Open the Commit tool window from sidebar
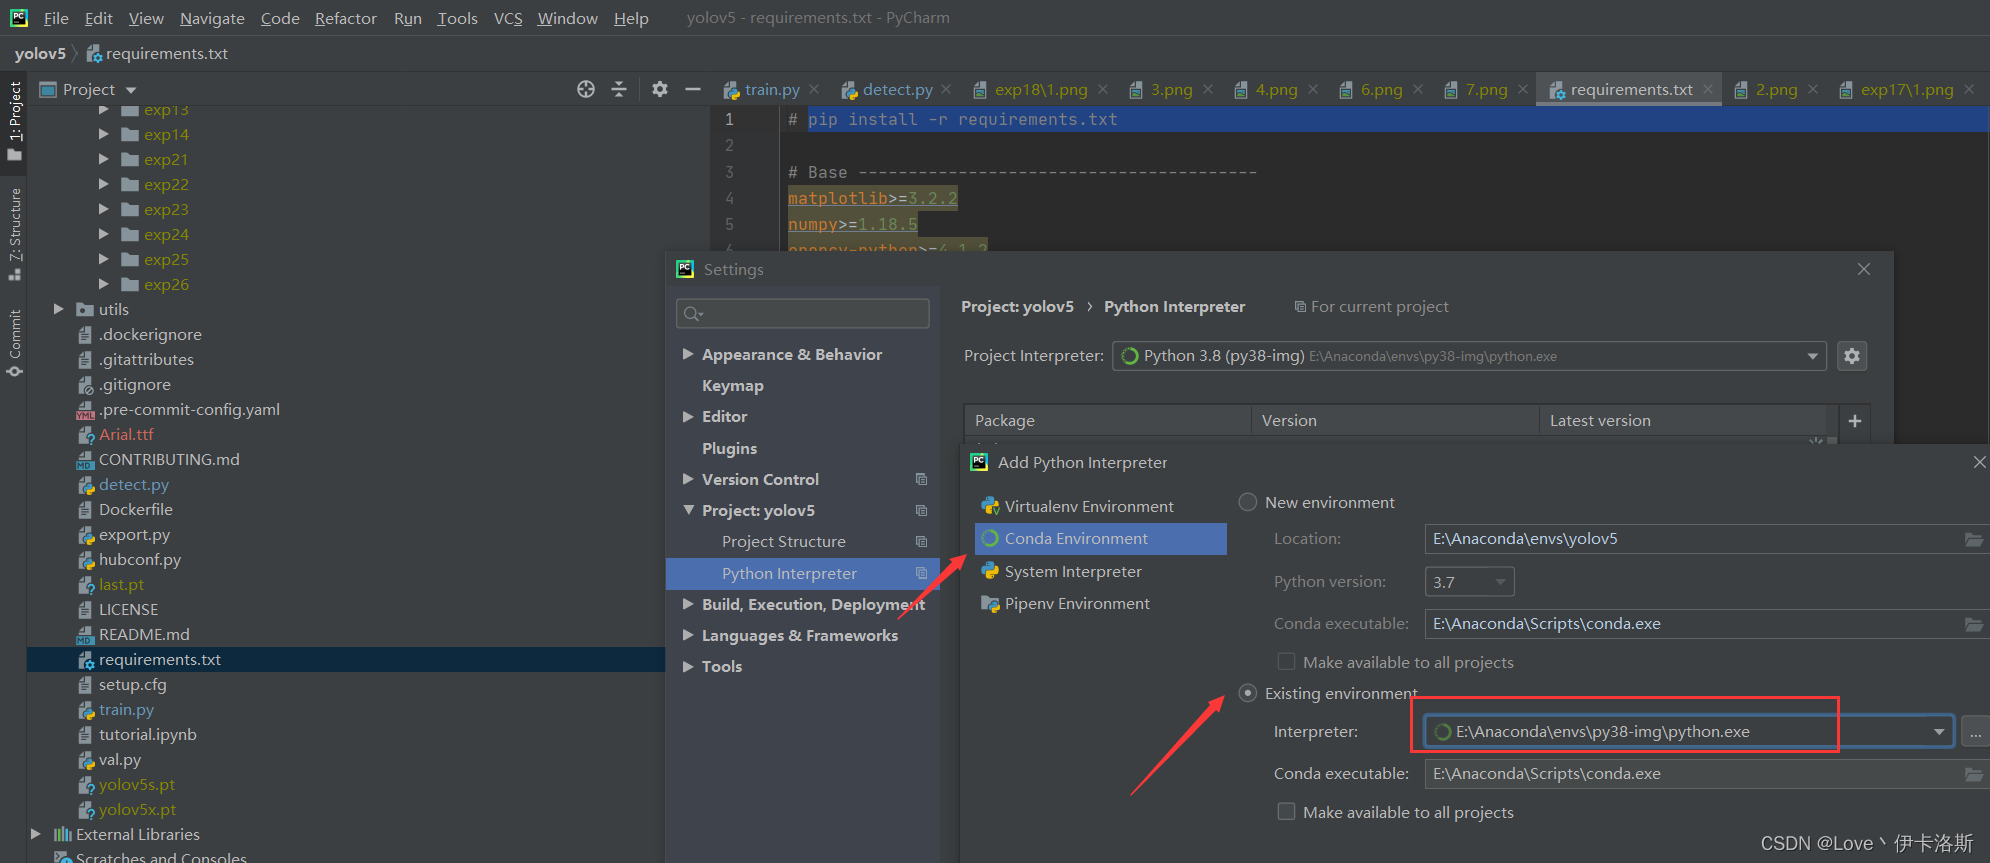Viewport: 1990px width, 863px height. coord(15,343)
